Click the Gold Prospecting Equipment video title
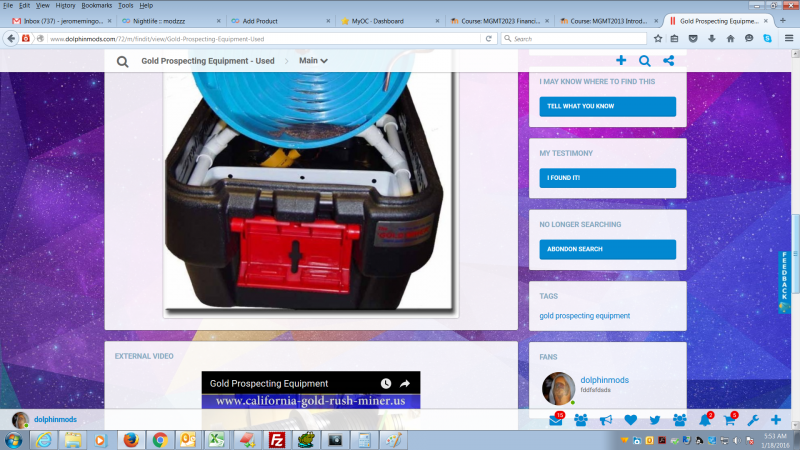The height and width of the screenshot is (450, 800). click(269, 384)
